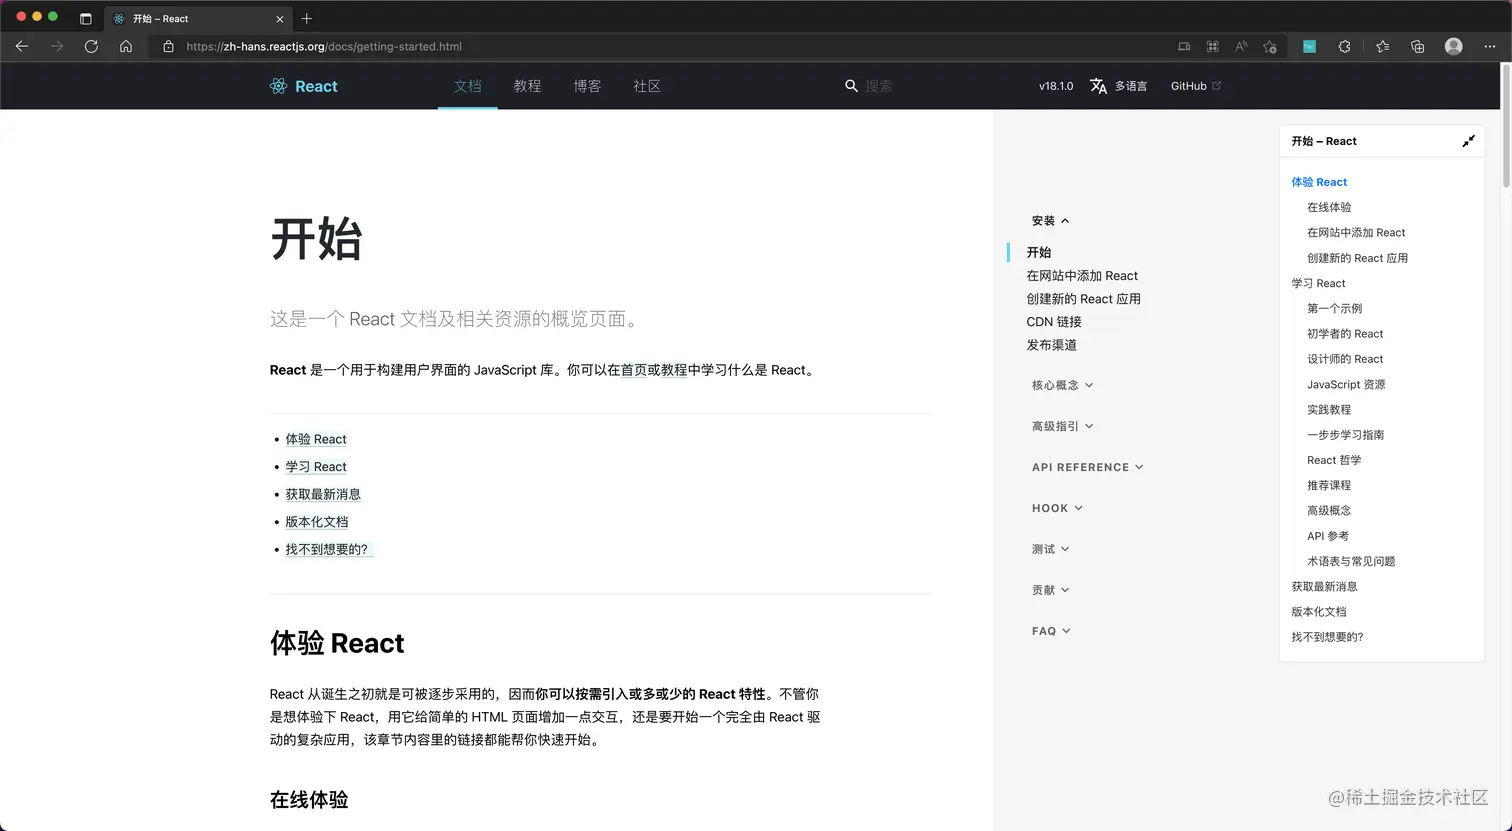The height and width of the screenshot is (831, 1512).
Task: Select 初学者的 React in the Toc panel
Action: tap(1345, 334)
